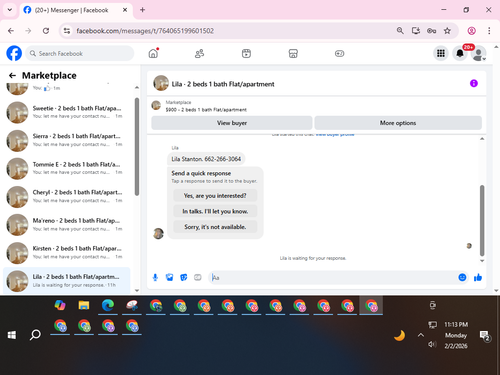Choose a sticker icon in composer
500x375 pixels.
click(184, 277)
